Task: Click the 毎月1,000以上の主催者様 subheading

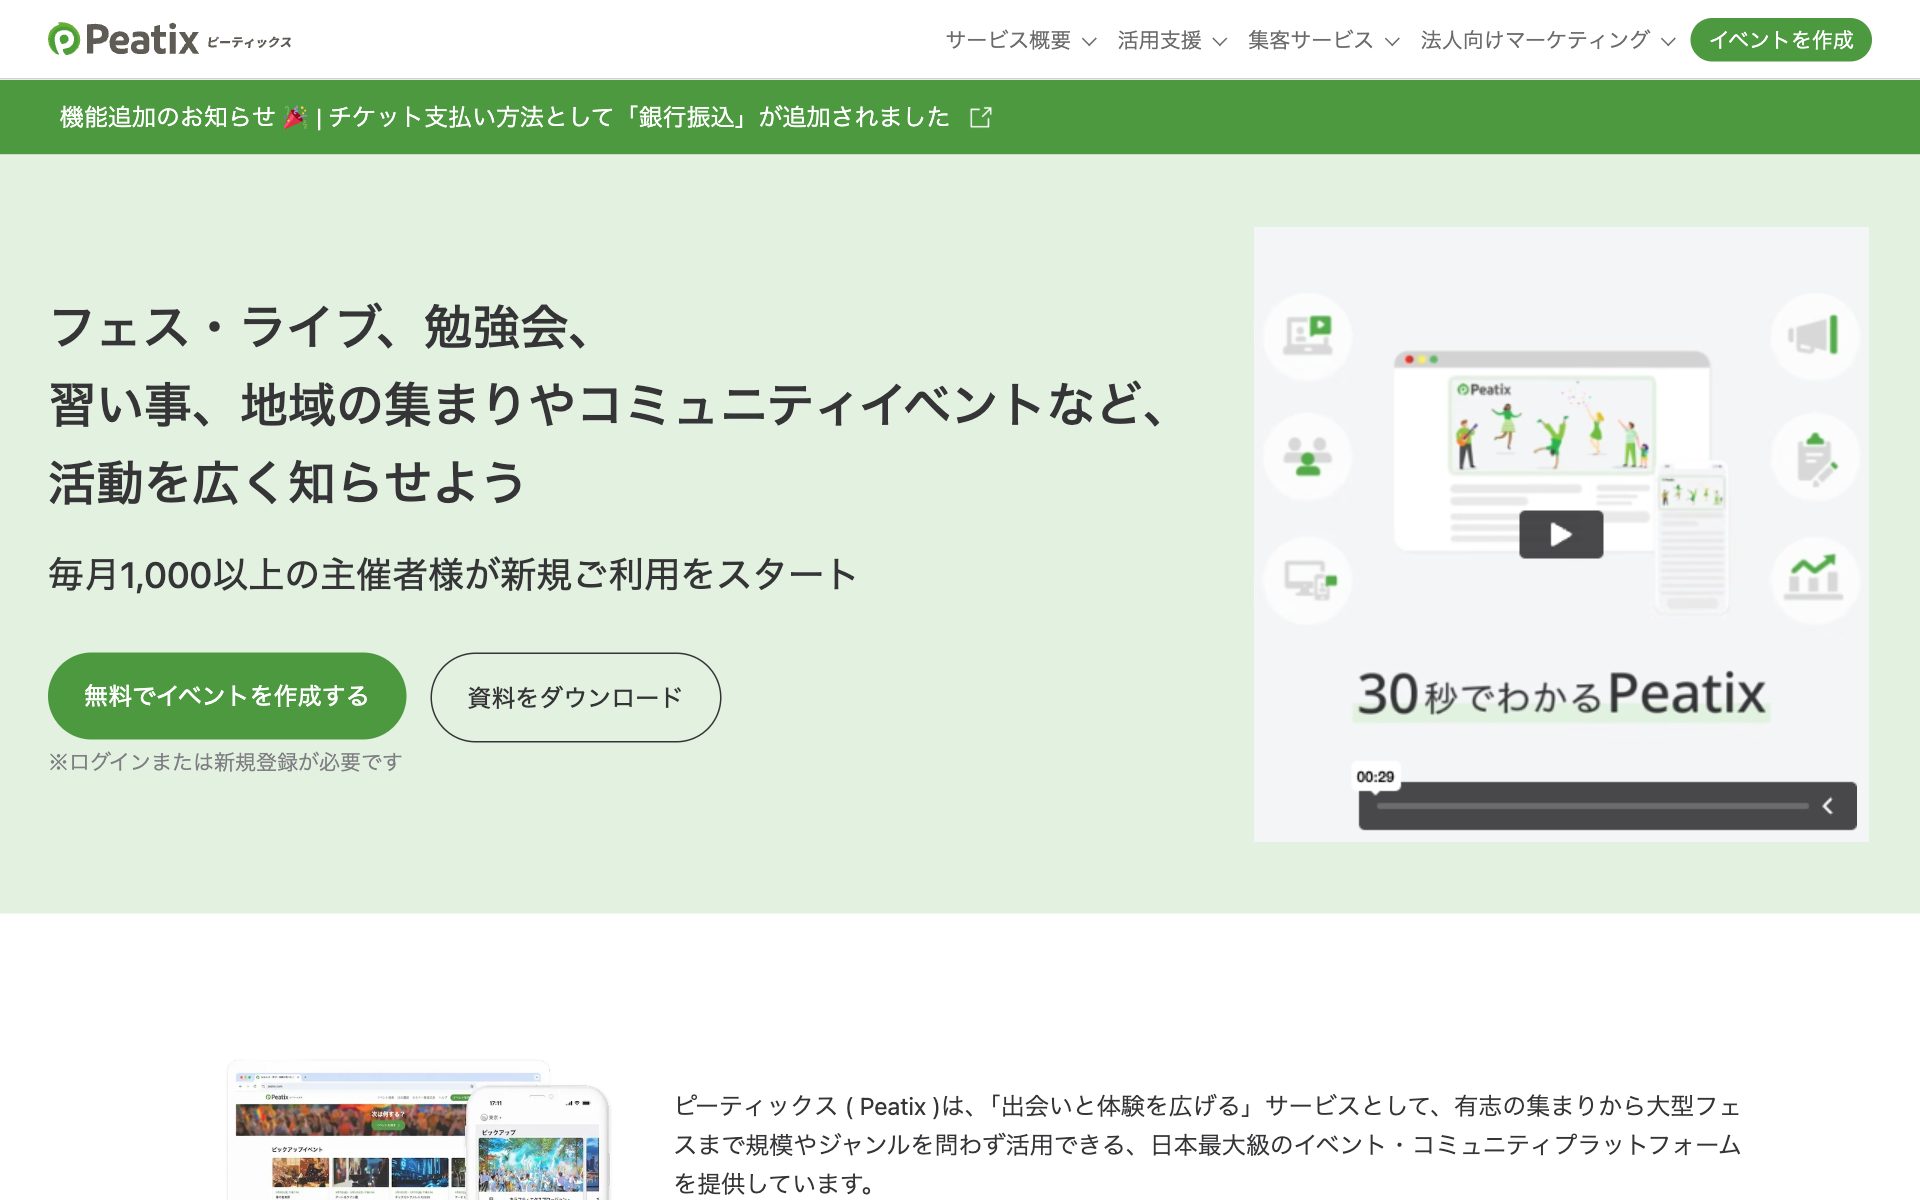Action: 452,574
